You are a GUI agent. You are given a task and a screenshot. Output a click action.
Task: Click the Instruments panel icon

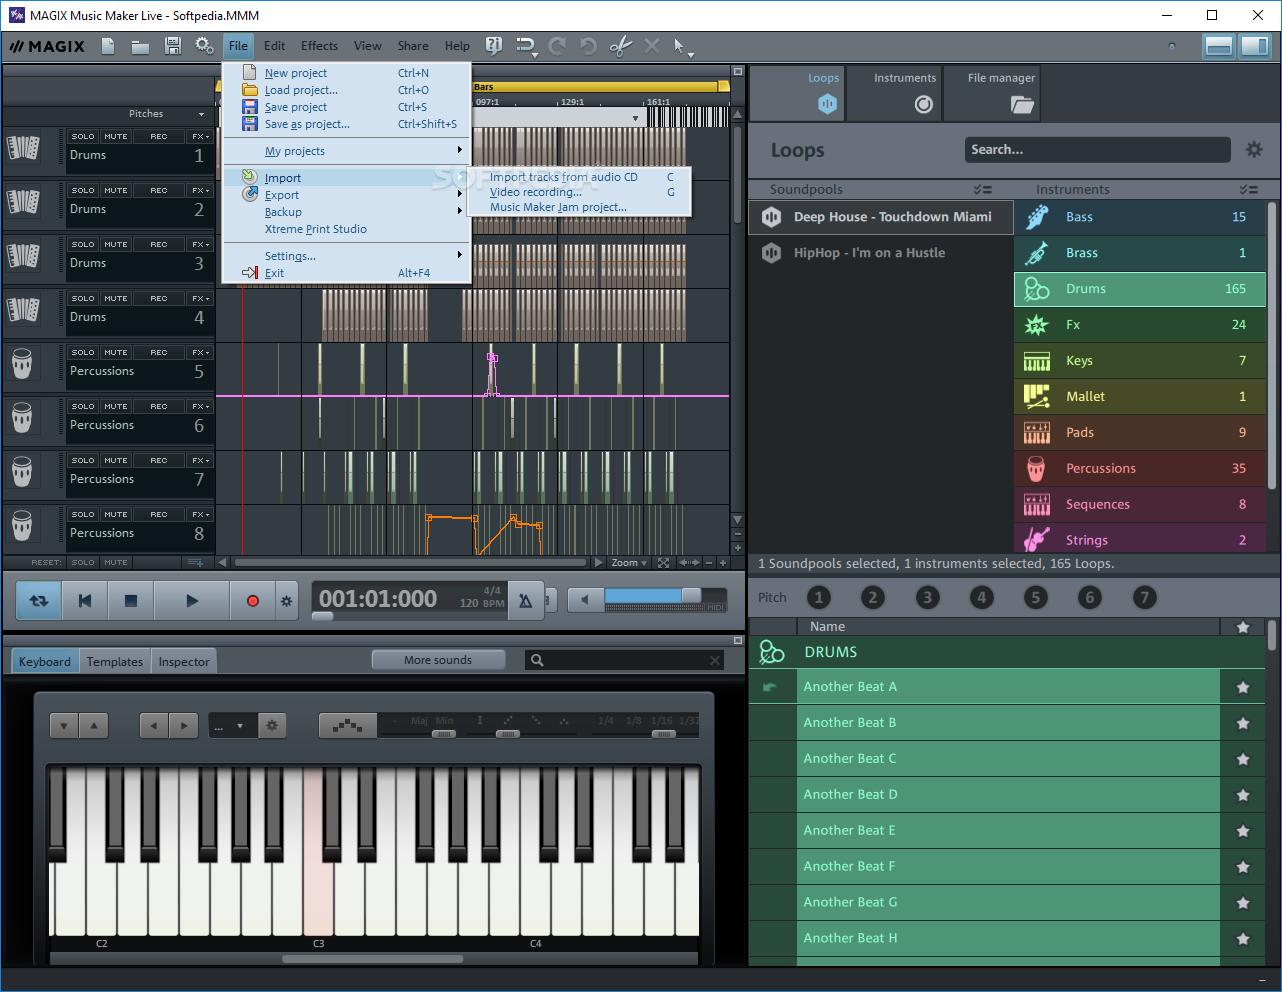(x=924, y=104)
